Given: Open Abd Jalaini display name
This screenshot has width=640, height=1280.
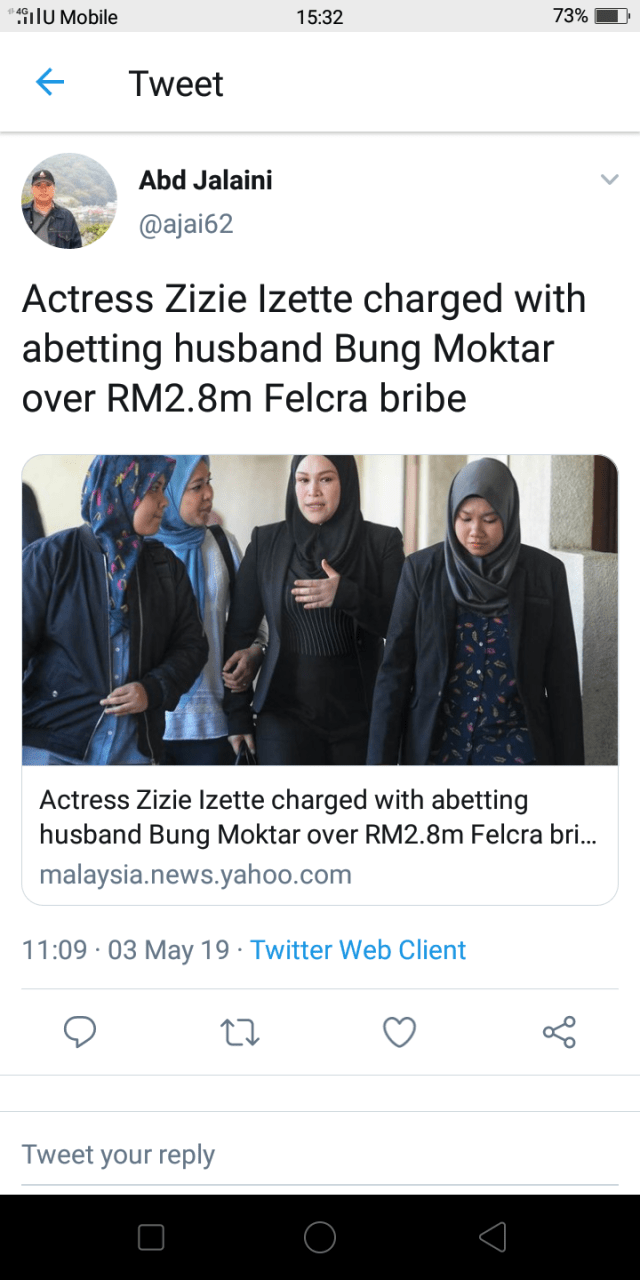Looking at the screenshot, I should (205, 181).
